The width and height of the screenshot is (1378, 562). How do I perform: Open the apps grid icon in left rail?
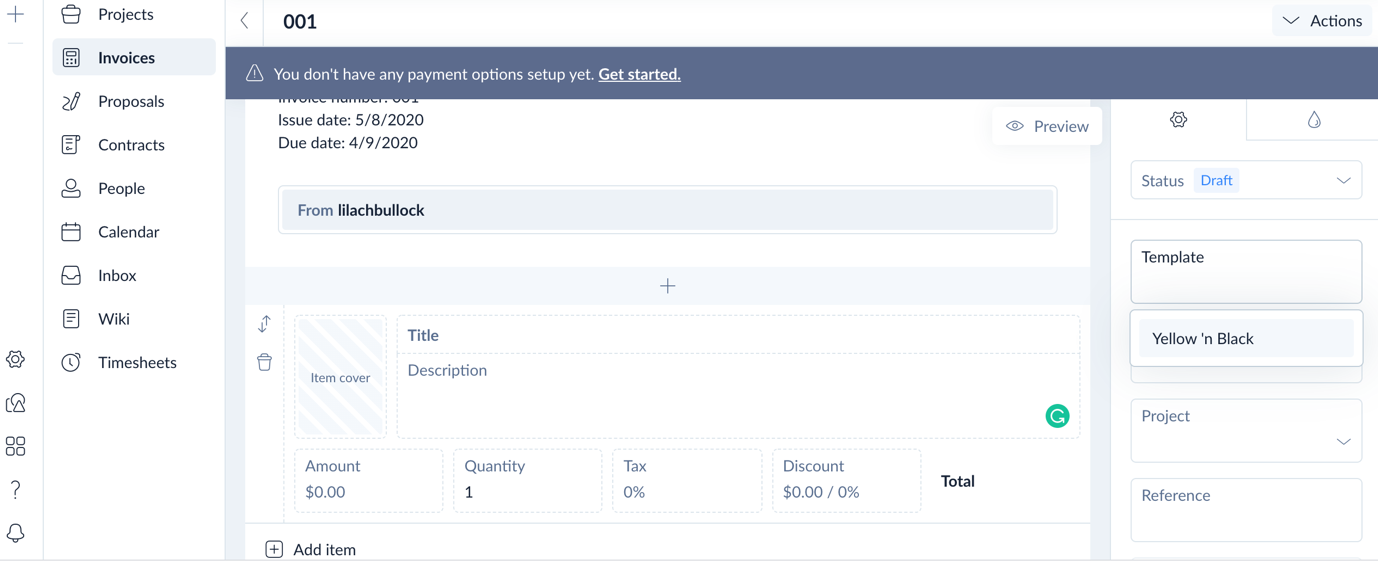tap(16, 446)
